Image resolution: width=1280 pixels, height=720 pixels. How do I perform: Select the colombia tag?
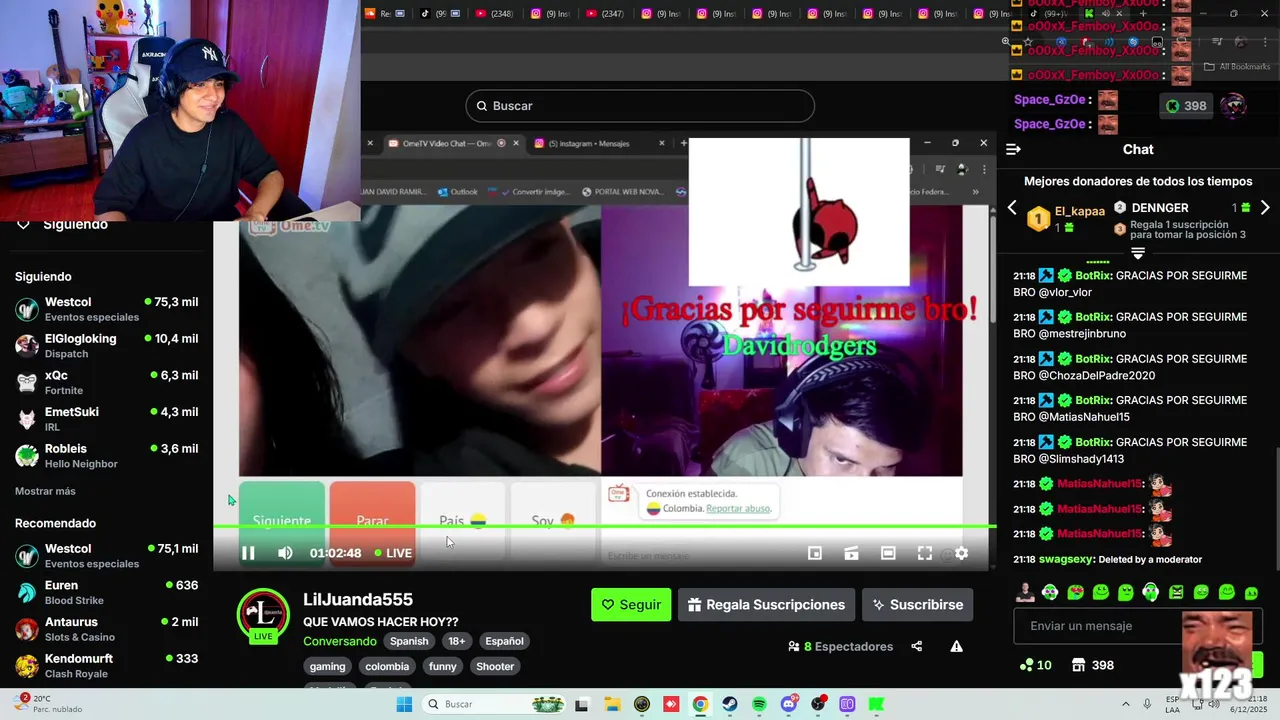[x=387, y=666]
